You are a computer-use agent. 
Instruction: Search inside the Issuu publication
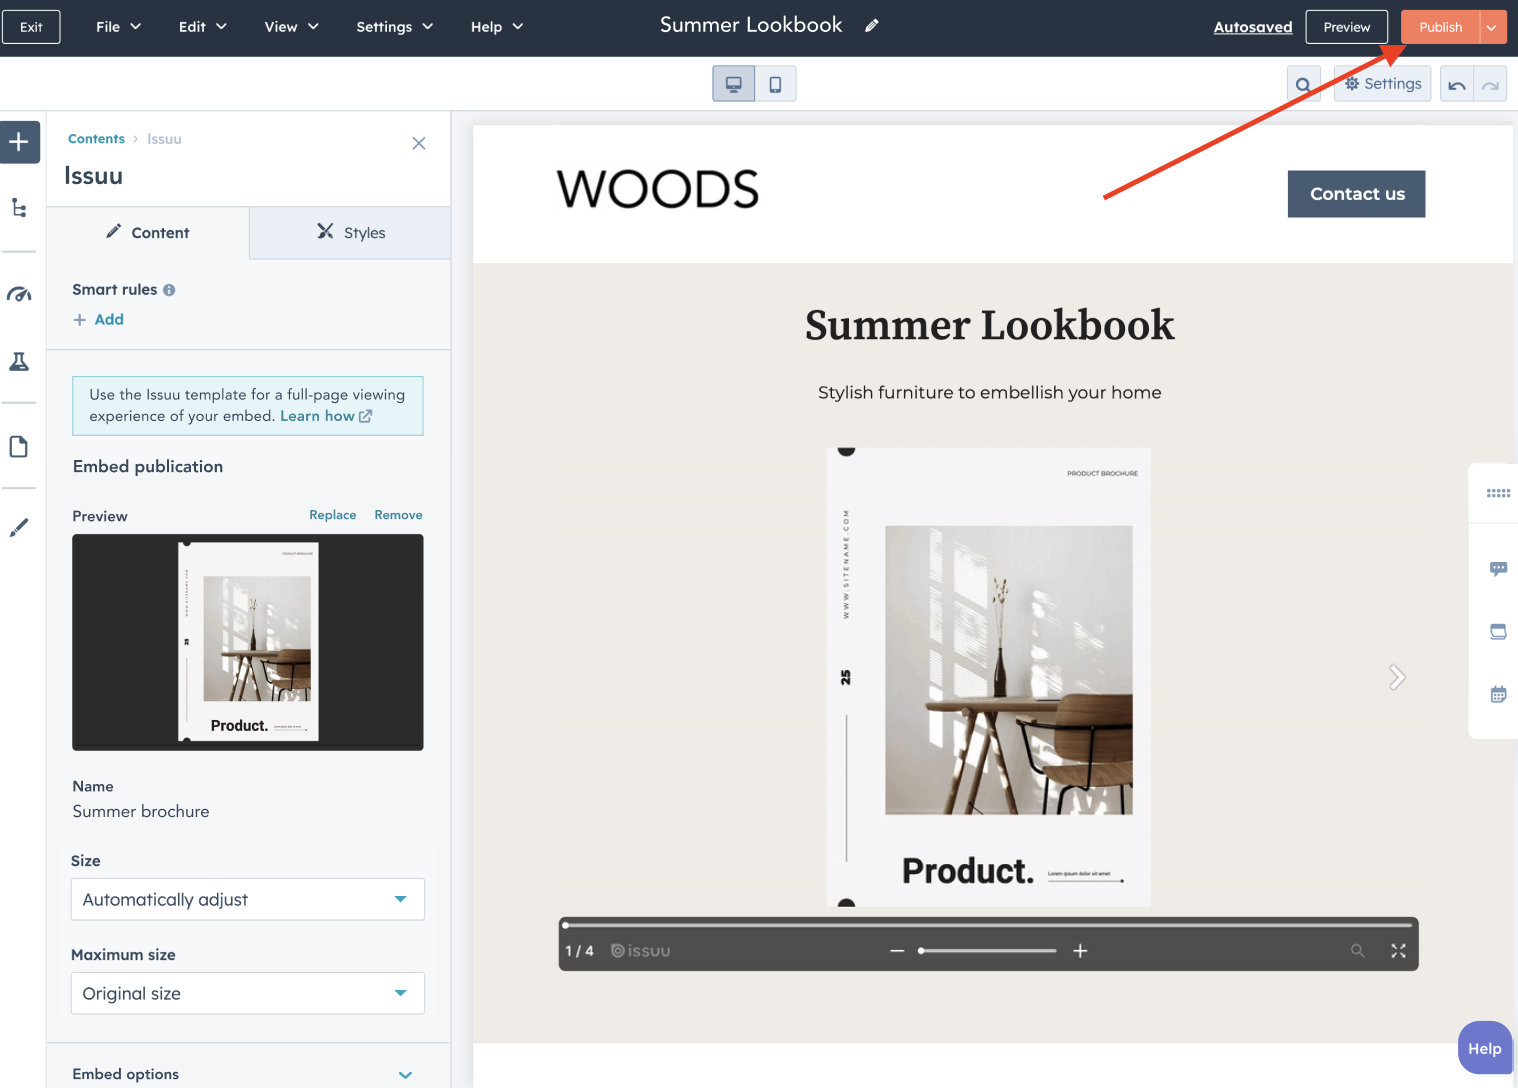coord(1357,951)
